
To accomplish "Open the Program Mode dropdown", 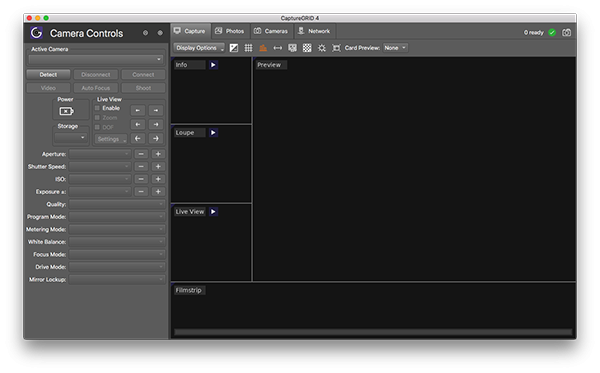I will [117, 217].
